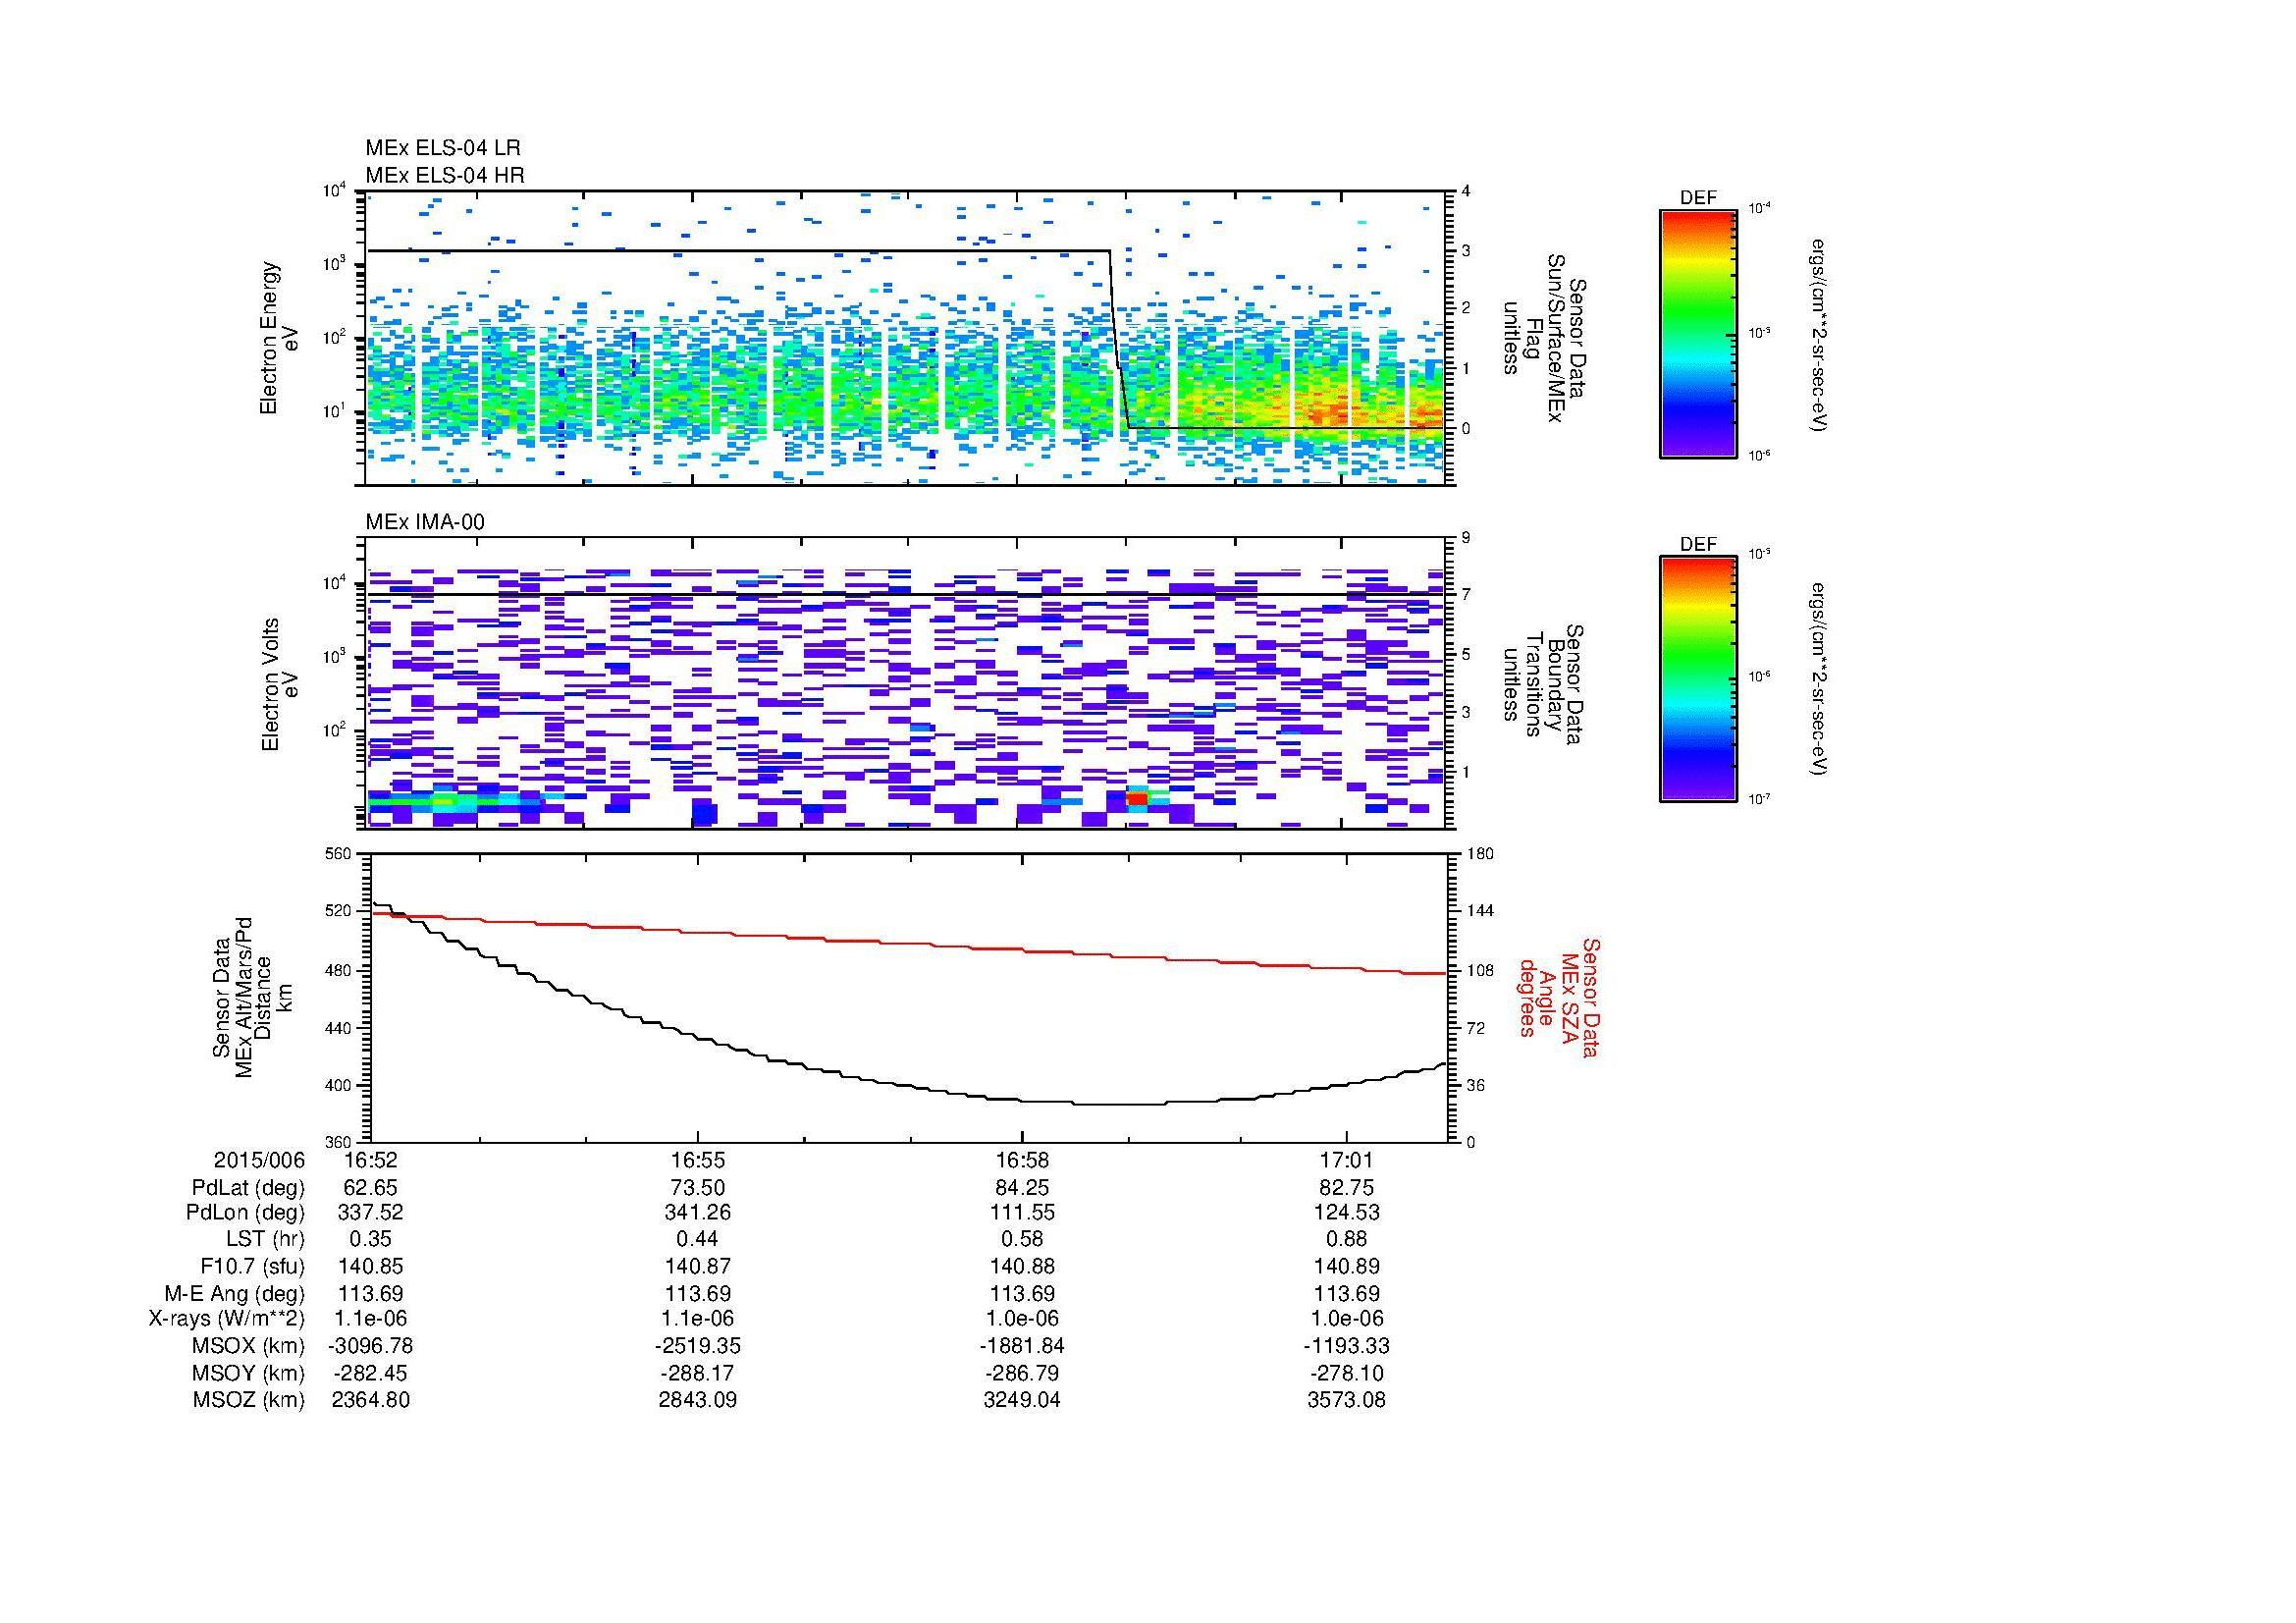Click the 'LST (hr)' row label
This screenshot has width=2296, height=1623.
coord(265,1240)
